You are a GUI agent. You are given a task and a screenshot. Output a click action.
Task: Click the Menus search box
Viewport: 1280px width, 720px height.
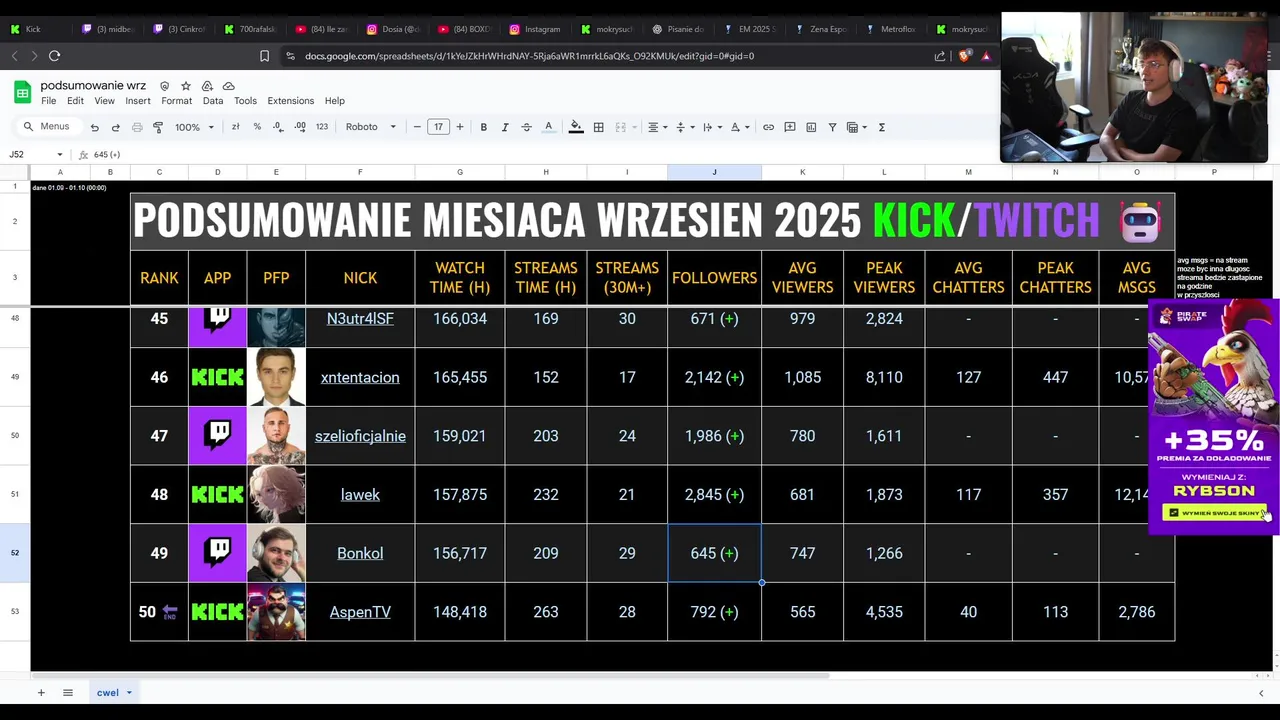(x=47, y=127)
